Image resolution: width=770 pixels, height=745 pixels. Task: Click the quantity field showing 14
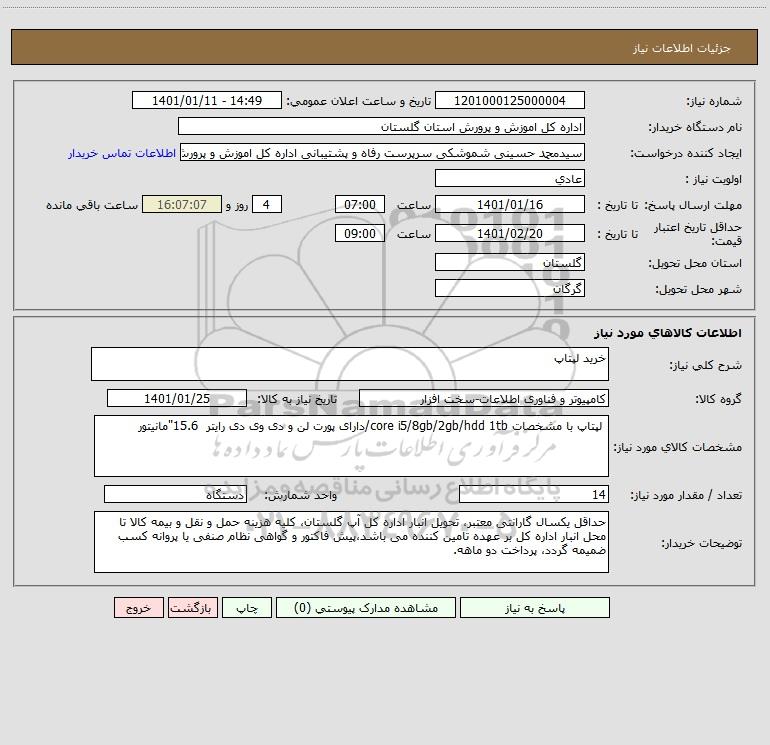[534, 495]
